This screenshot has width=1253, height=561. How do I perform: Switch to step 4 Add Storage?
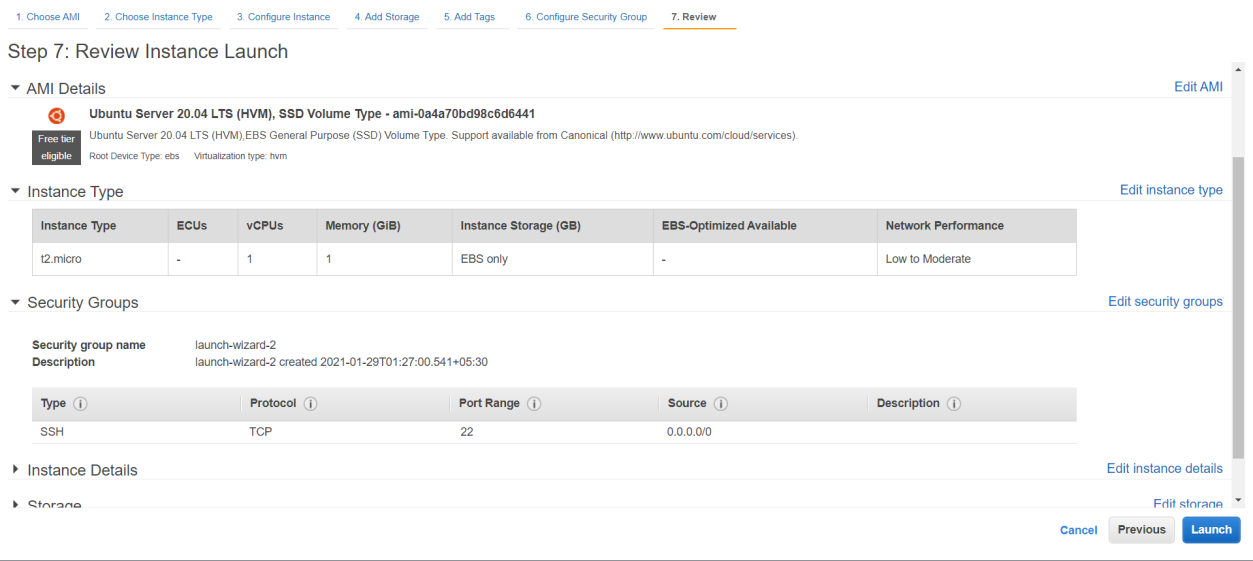[387, 17]
